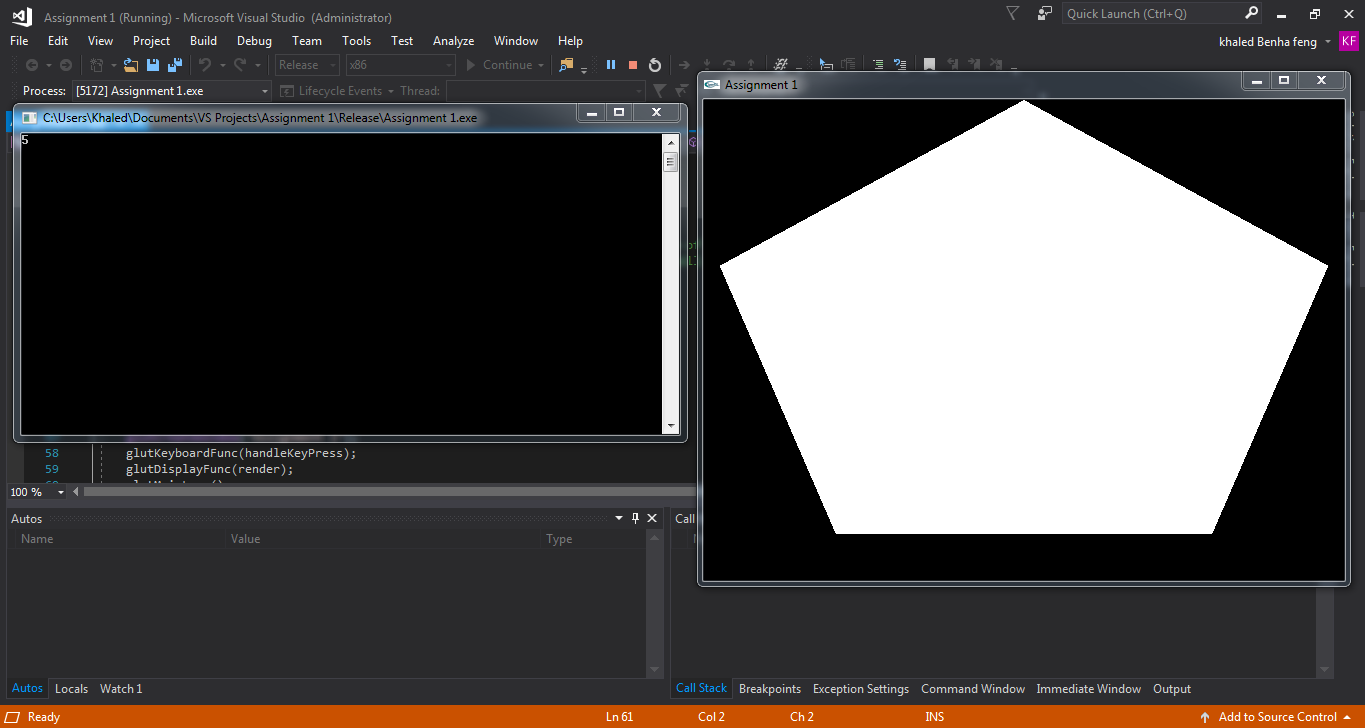
Task: Toggle a bookmark with the bookmark icon
Action: pyautogui.click(x=929, y=65)
